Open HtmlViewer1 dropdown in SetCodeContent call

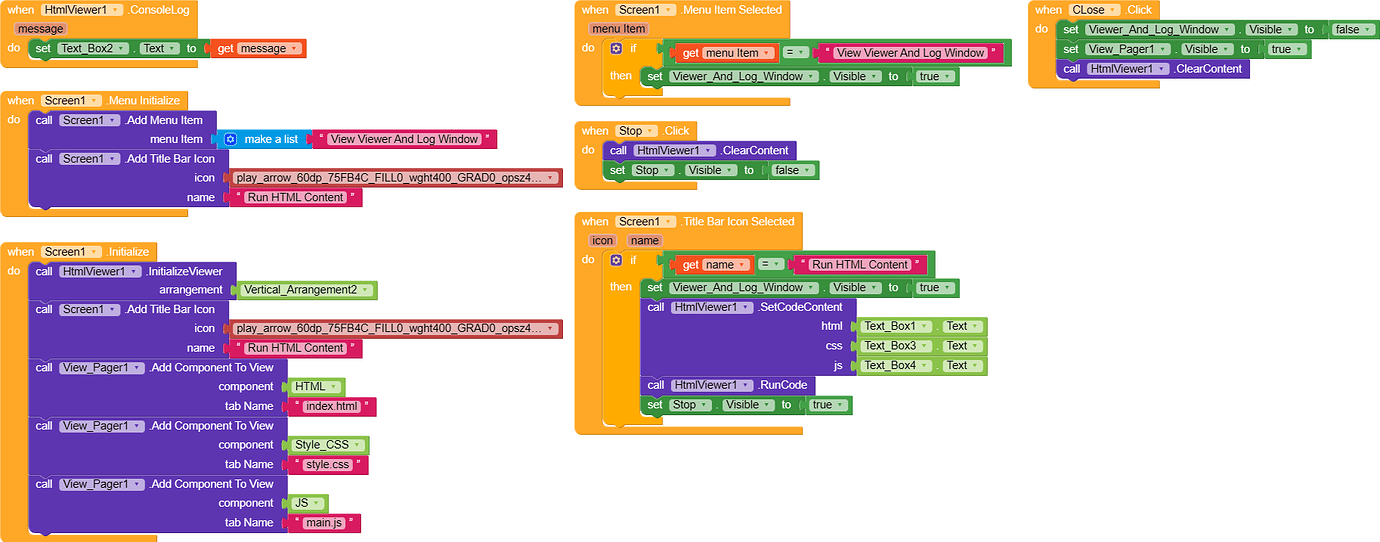pyautogui.click(x=712, y=307)
